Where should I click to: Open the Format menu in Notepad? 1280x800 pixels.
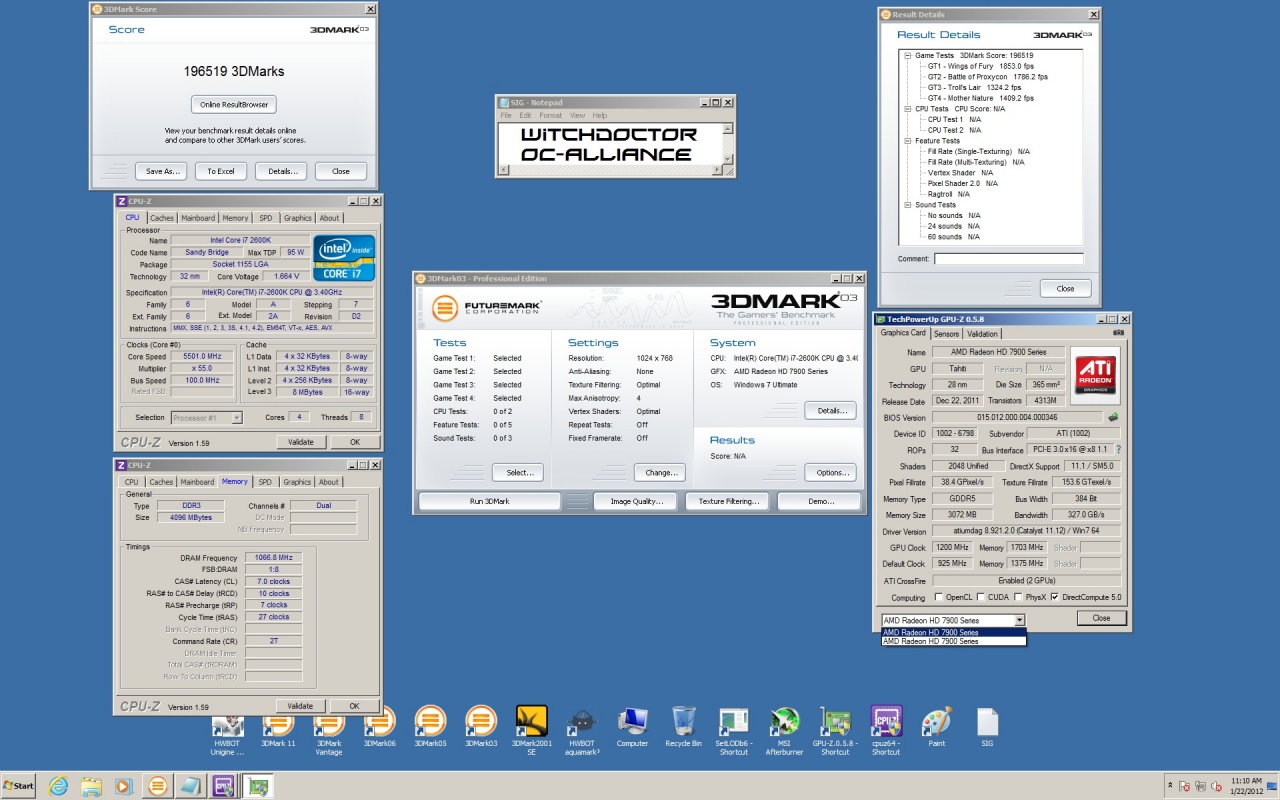point(550,116)
